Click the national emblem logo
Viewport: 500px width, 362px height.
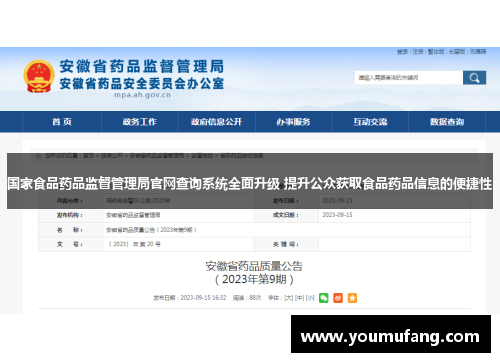[39, 76]
